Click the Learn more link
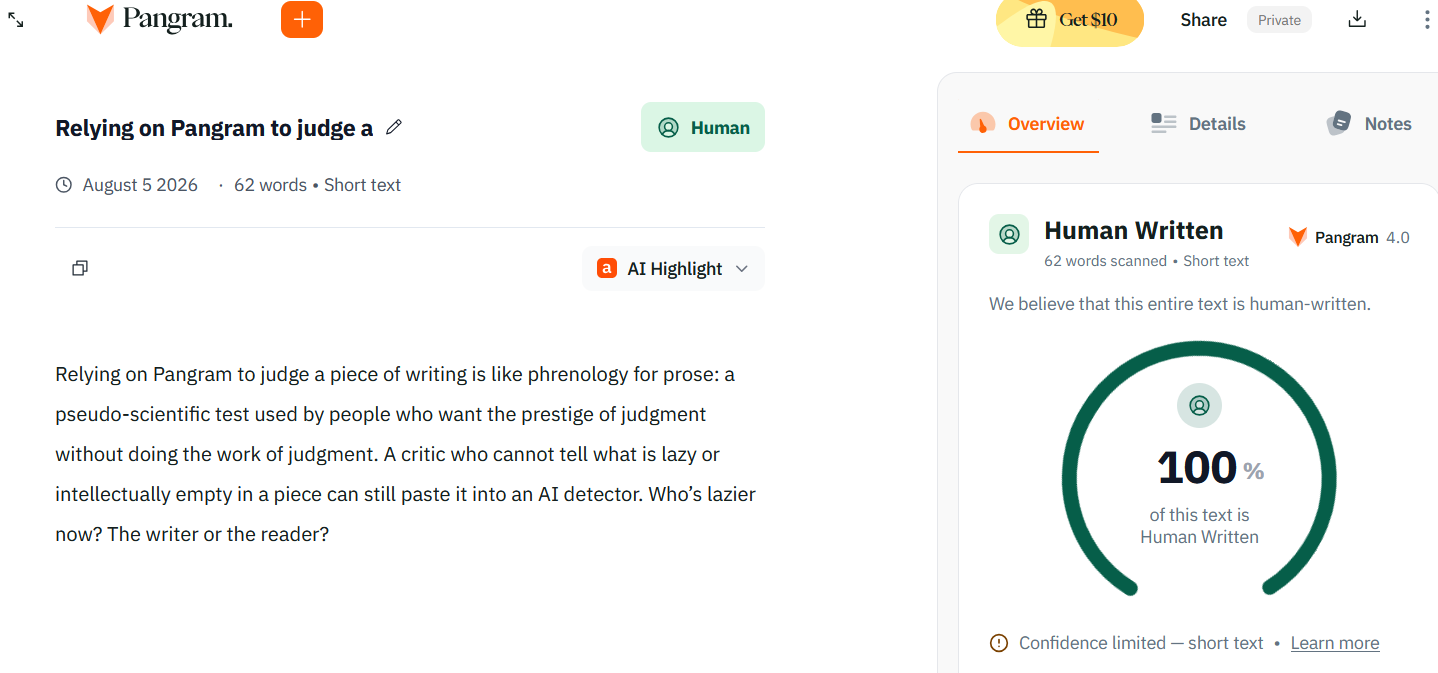 click(1335, 643)
